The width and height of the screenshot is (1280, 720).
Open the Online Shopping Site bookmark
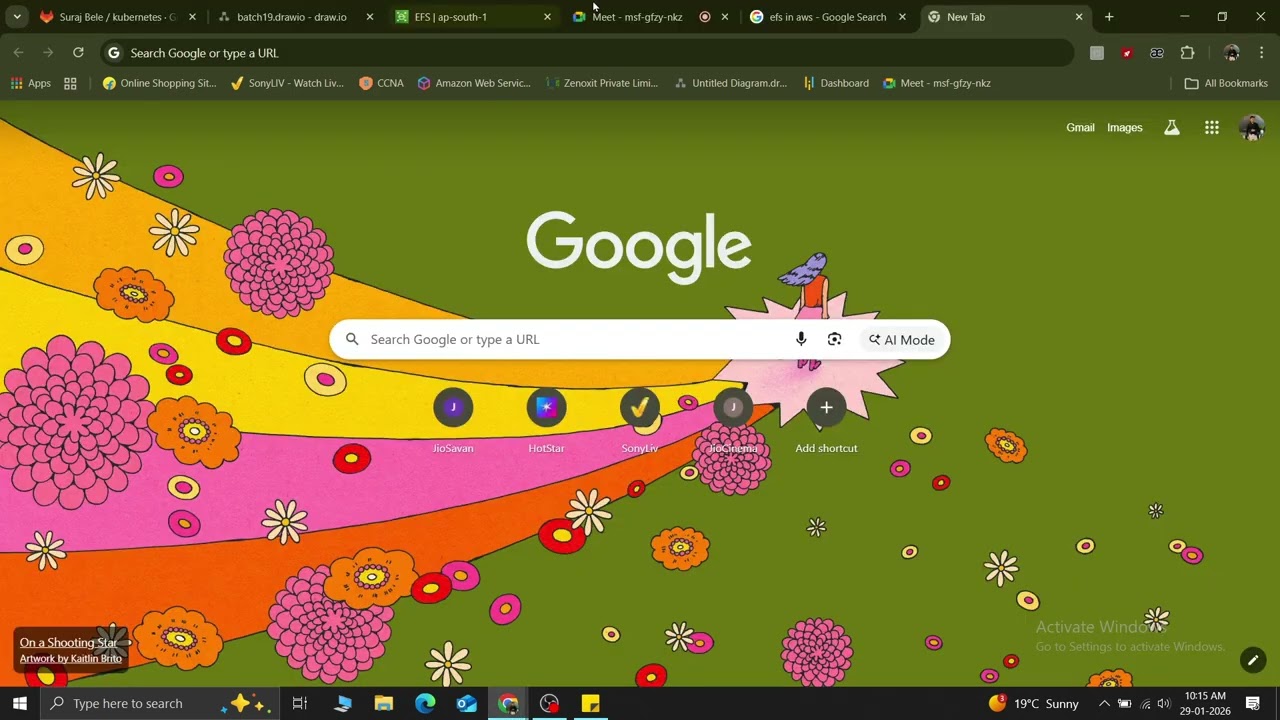(160, 83)
